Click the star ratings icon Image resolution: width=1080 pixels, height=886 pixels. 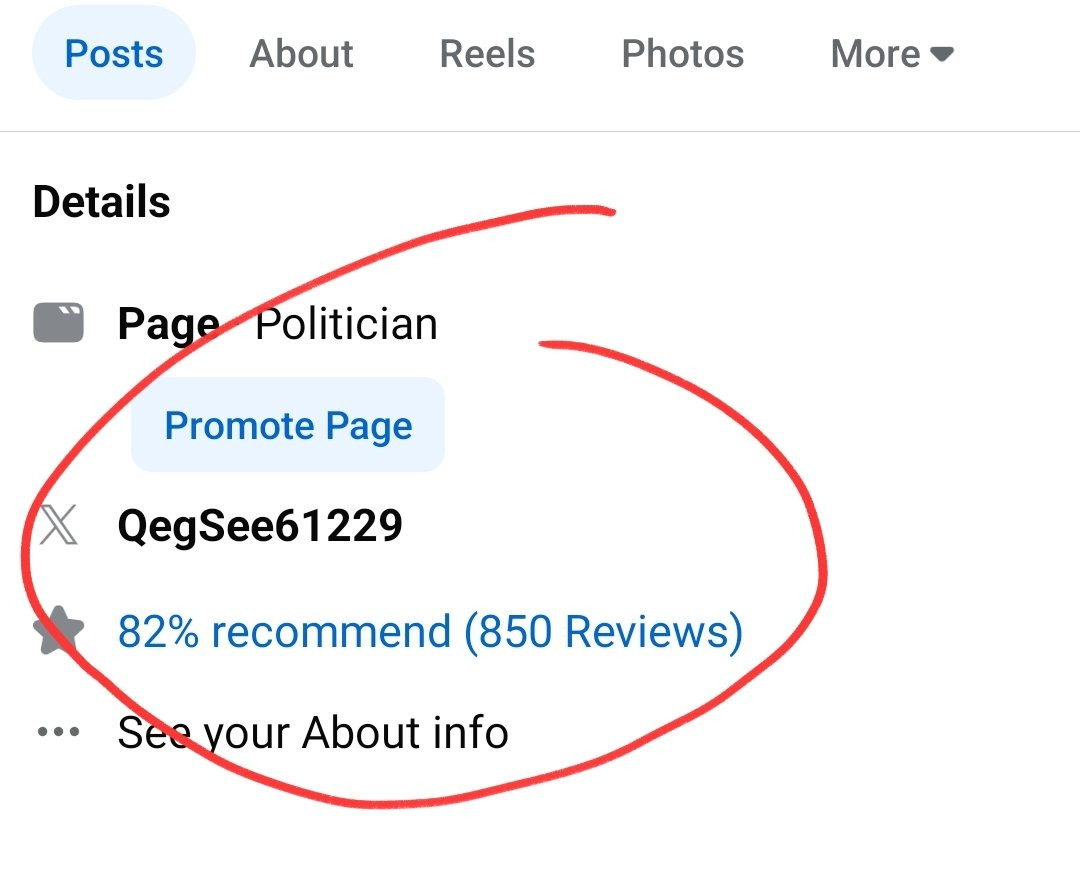click(x=59, y=630)
